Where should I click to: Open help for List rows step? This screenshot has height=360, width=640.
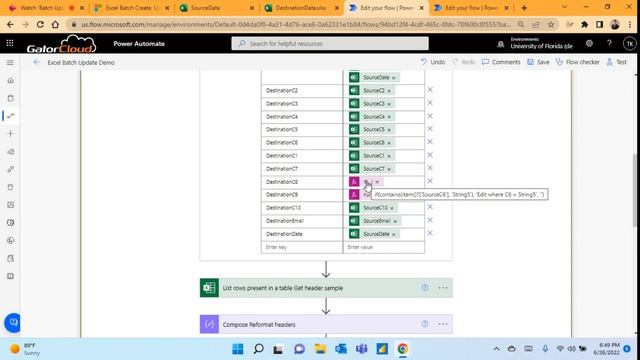click(425, 288)
